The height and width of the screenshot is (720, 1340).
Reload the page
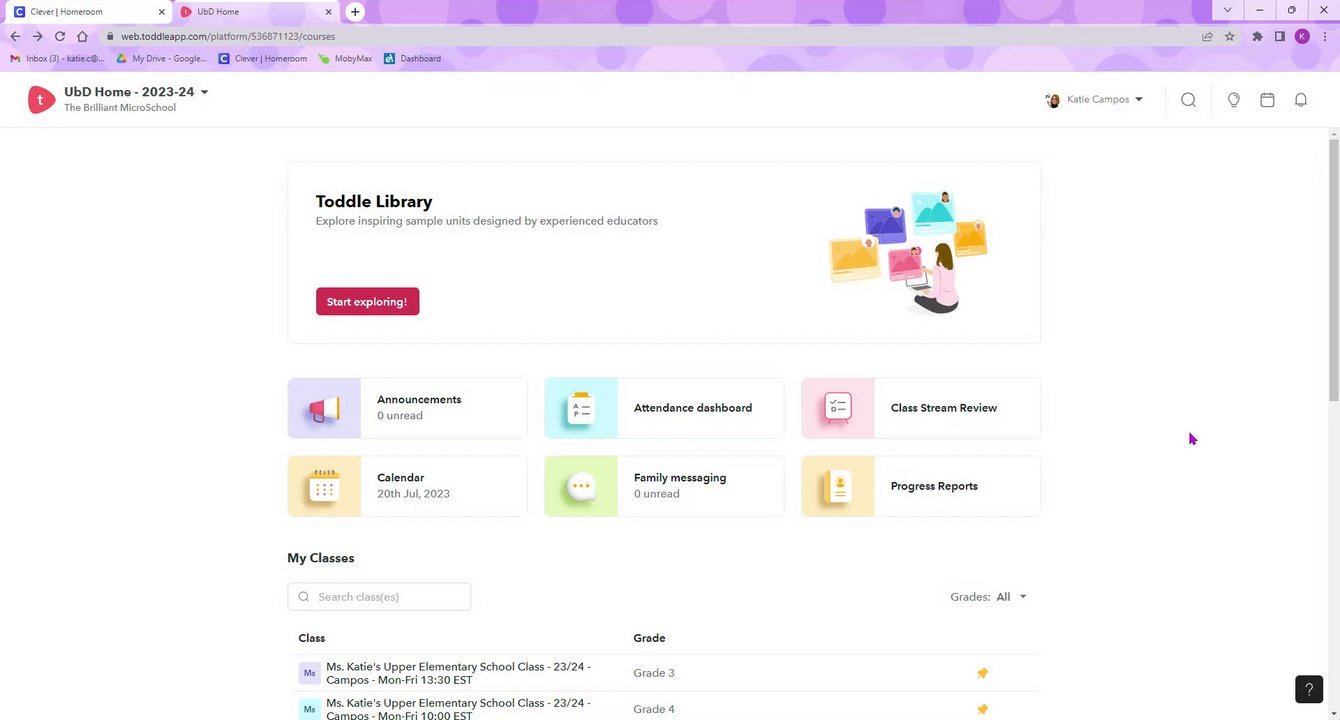(60, 36)
